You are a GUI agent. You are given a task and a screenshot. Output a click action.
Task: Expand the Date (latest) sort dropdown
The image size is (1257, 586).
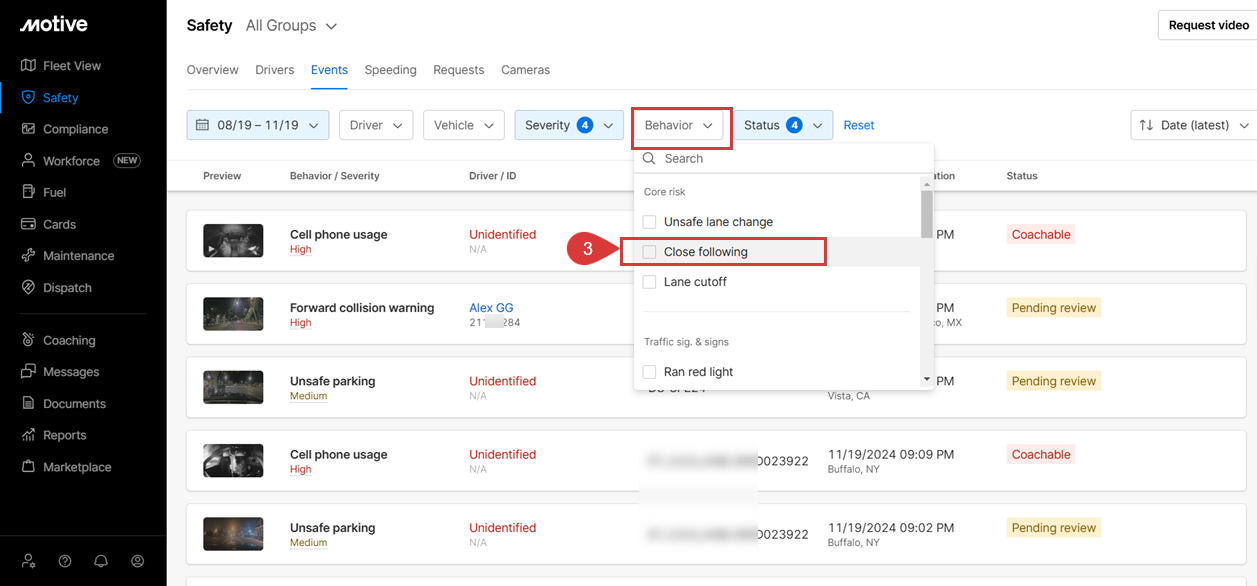point(1194,125)
